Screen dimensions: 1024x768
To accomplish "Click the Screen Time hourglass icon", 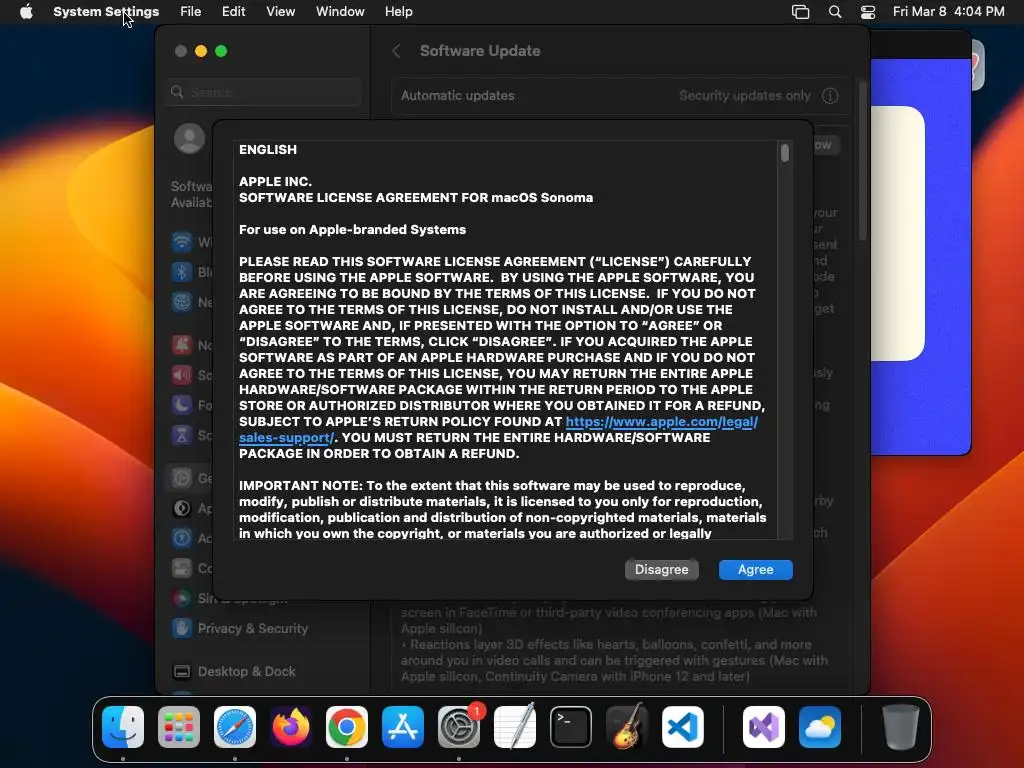I will [x=182, y=435].
